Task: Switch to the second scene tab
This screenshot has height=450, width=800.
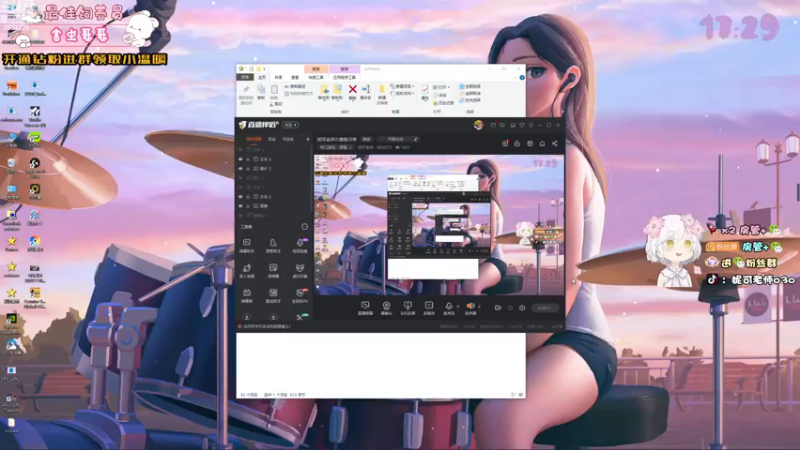Action: tap(272, 139)
